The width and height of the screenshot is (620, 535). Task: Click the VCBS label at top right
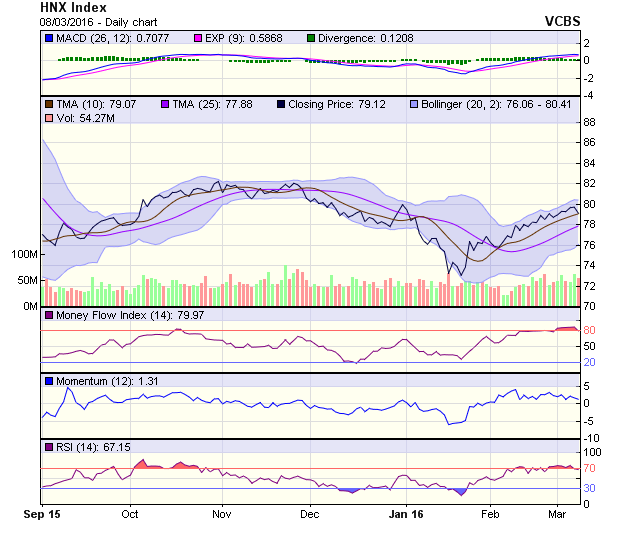(x=563, y=20)
